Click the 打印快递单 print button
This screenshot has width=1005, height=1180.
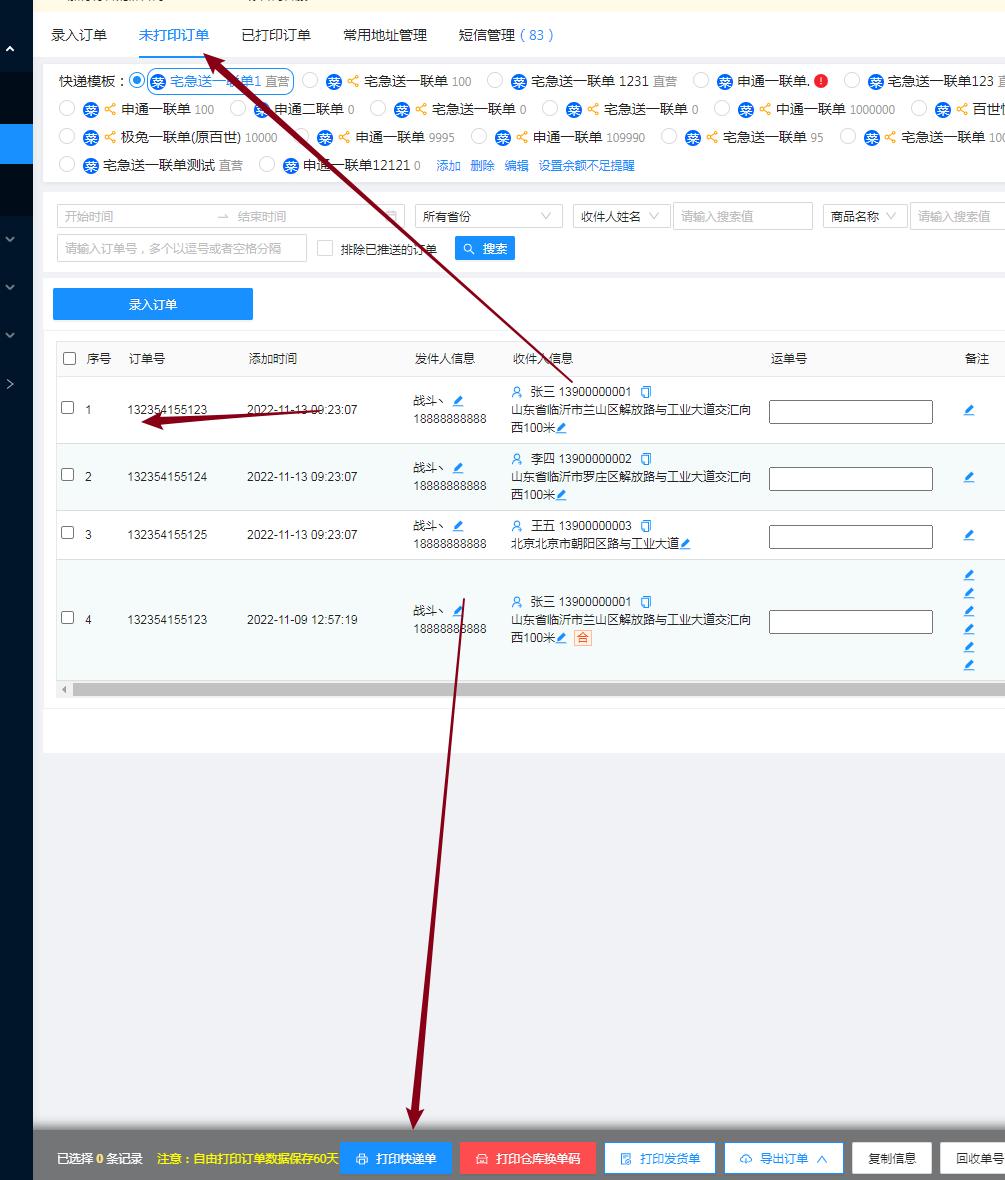396,1157
